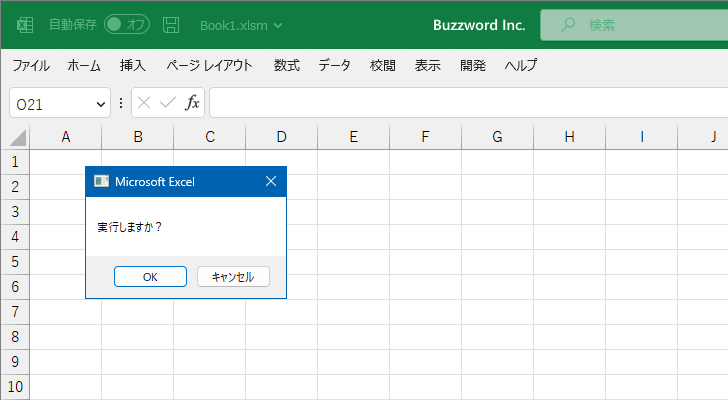Click the Select All corner triangle
Viewport: 728px width, 400px height.
(x=18, y=138)
